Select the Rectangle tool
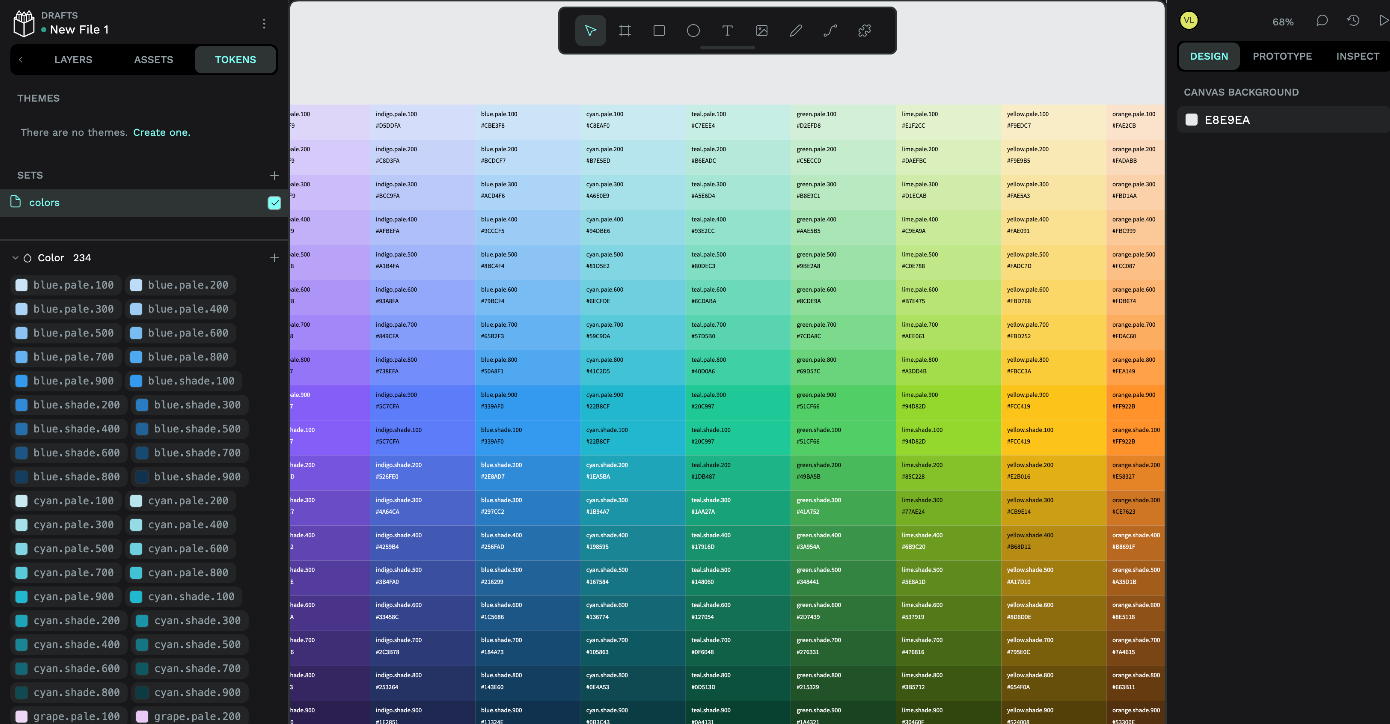The image size is (1390, 724). pos(659,31)
